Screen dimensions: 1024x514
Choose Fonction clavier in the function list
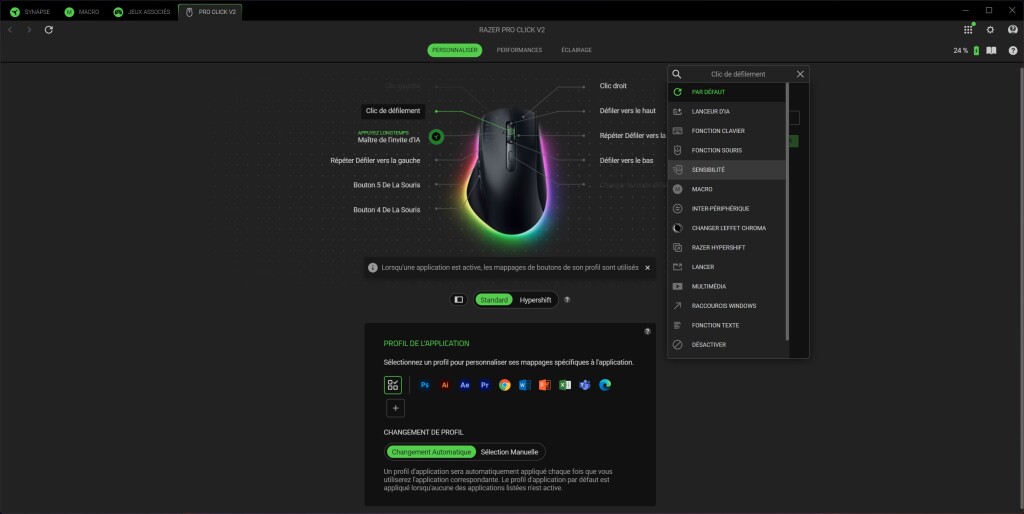[726, 131]
